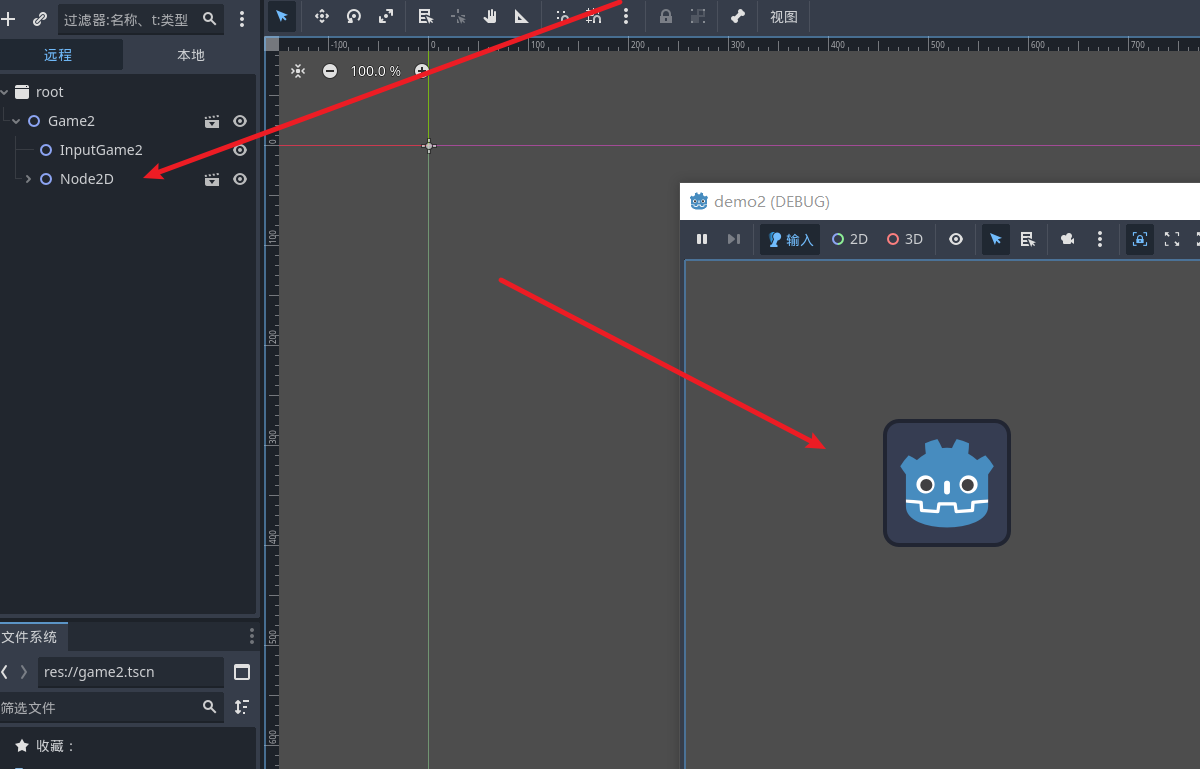
Task: Pick the Ruler measurement tool
Action: coord(522,16)
